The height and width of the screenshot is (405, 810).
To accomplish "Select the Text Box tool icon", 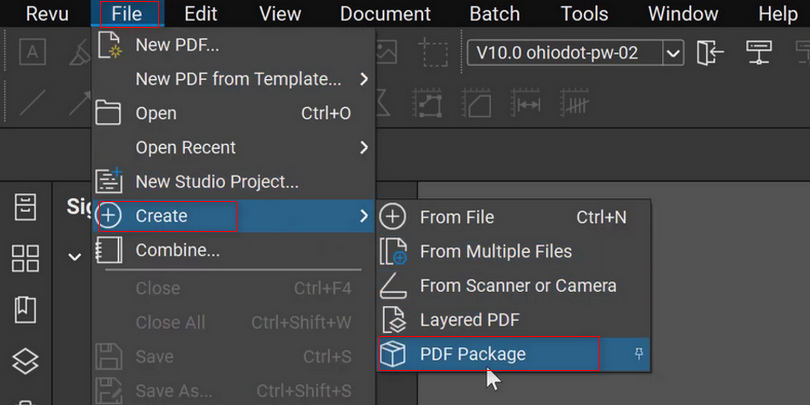I will click(33, 53).
